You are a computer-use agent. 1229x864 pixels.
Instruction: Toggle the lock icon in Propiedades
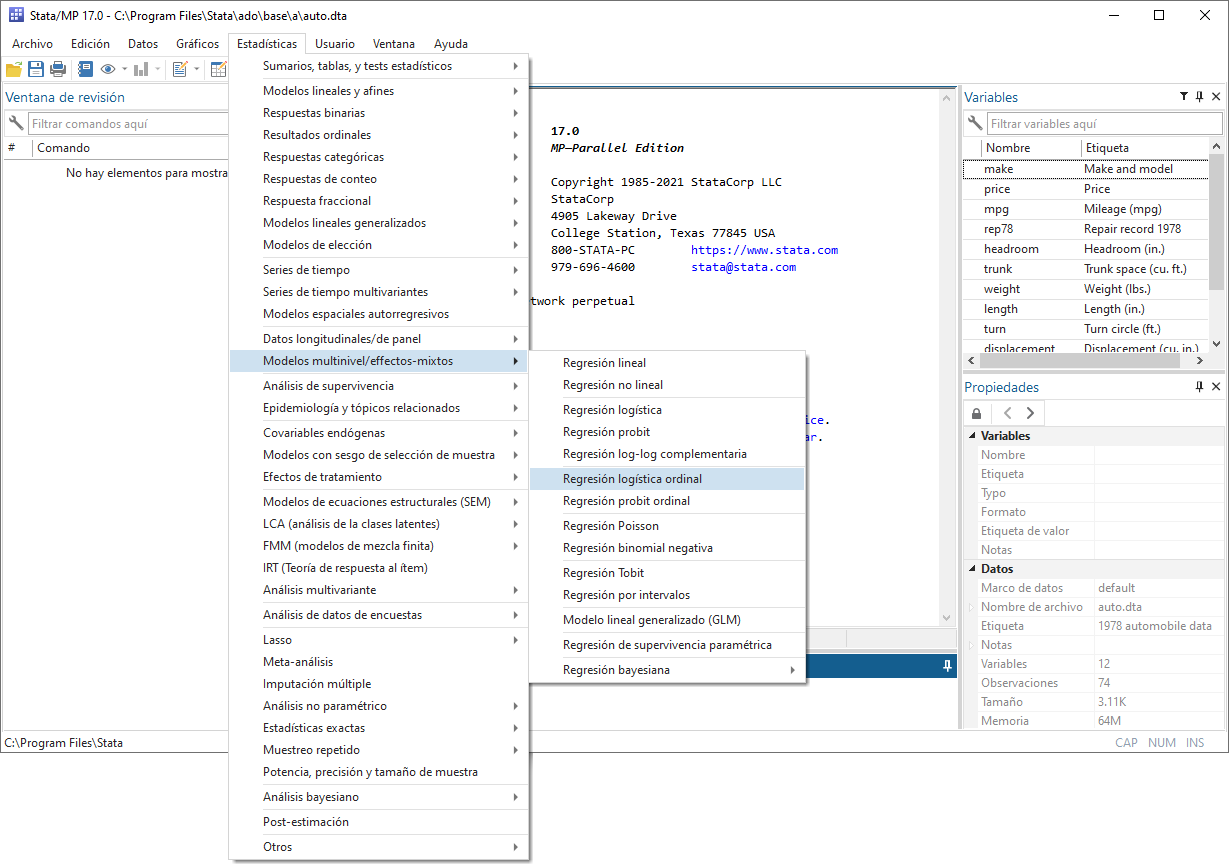[x=977, y=413]
